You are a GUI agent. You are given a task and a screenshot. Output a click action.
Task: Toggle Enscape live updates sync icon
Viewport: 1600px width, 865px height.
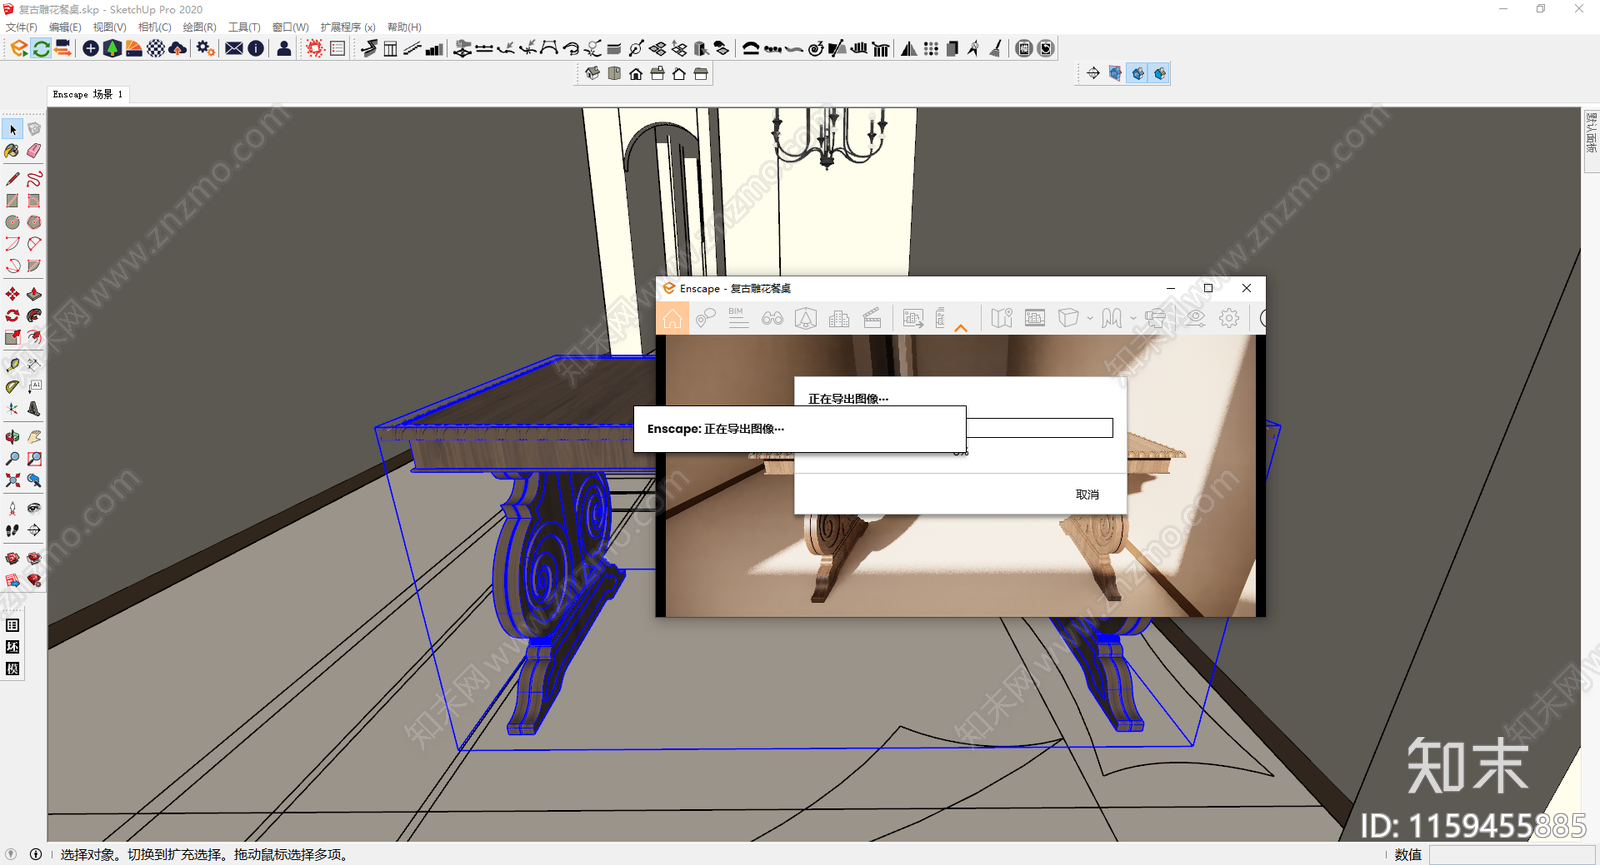(41, 48)
